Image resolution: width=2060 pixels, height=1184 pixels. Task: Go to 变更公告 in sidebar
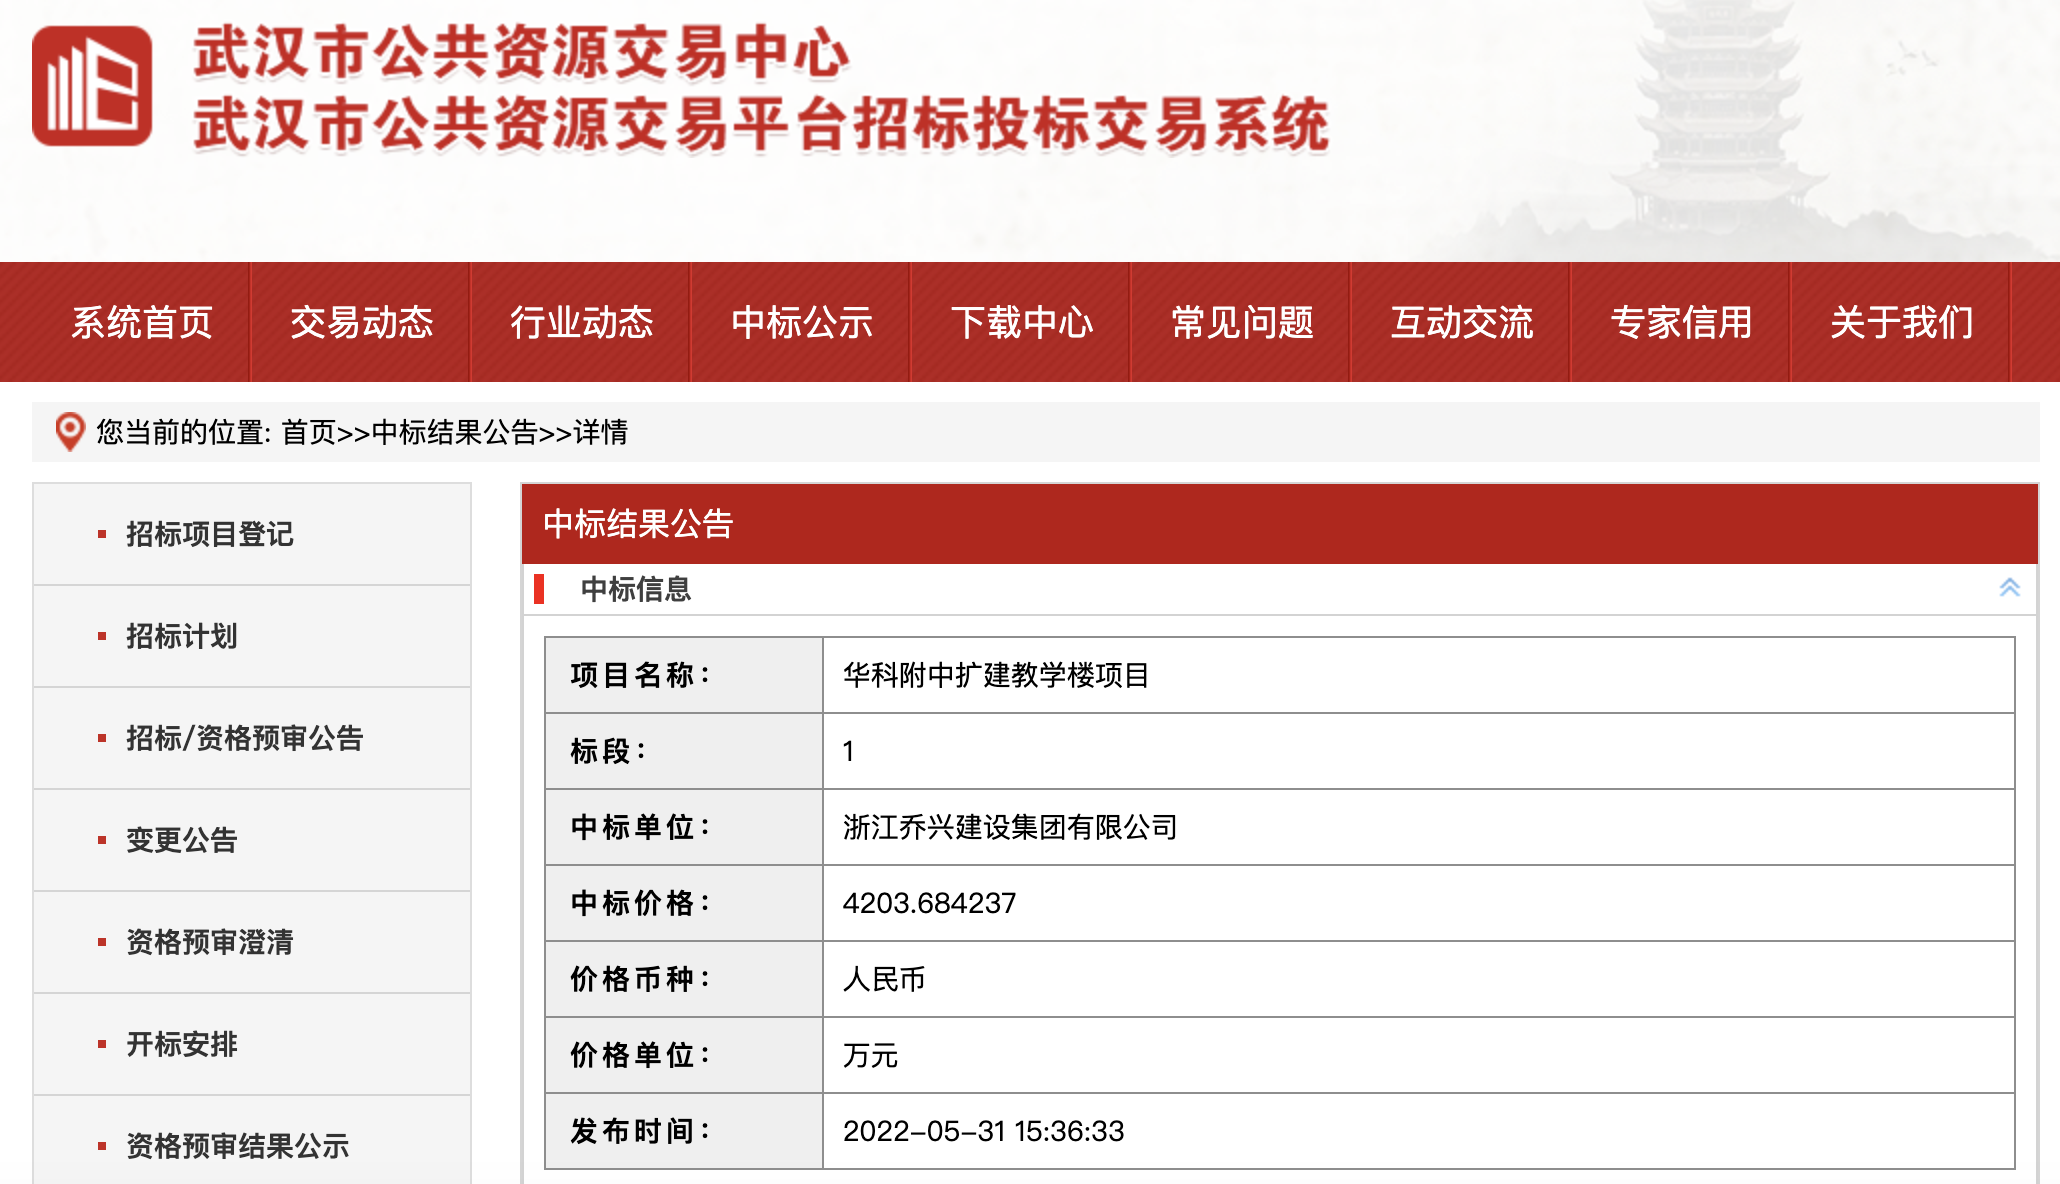(x=181, y=840)
